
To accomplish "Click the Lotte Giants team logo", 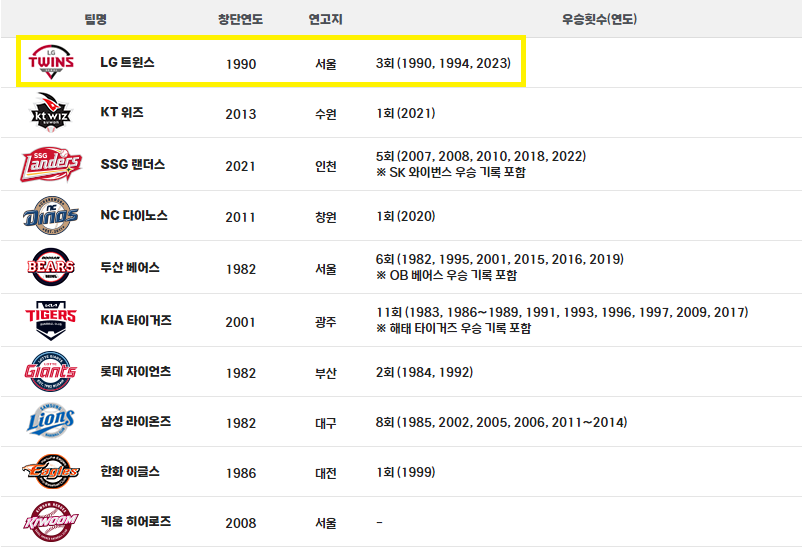I will (51, 372).
